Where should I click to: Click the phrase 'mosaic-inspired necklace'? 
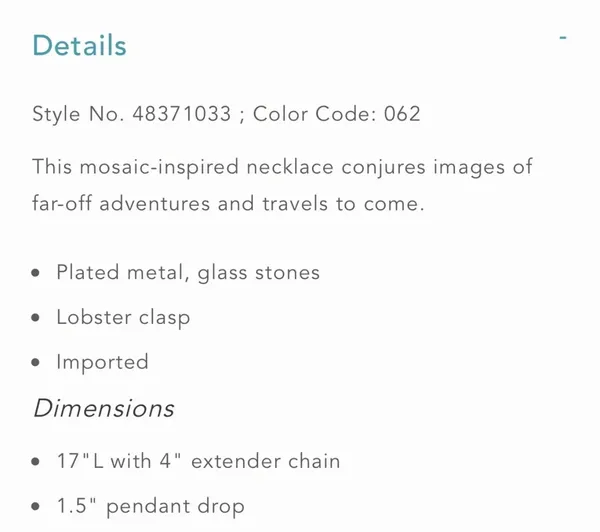[207, 167]
